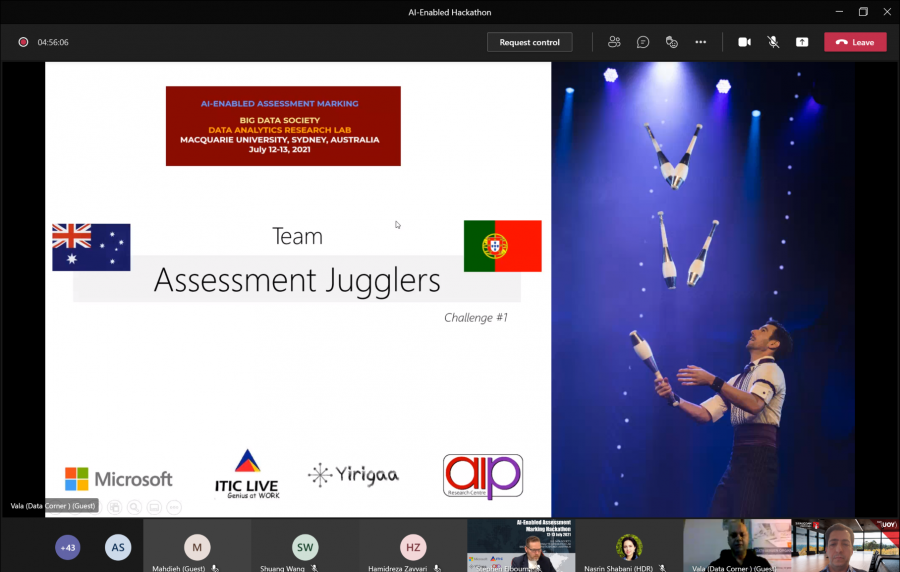
Task: Click the Microsoft logo on the slide
Action: coord(118,479)
